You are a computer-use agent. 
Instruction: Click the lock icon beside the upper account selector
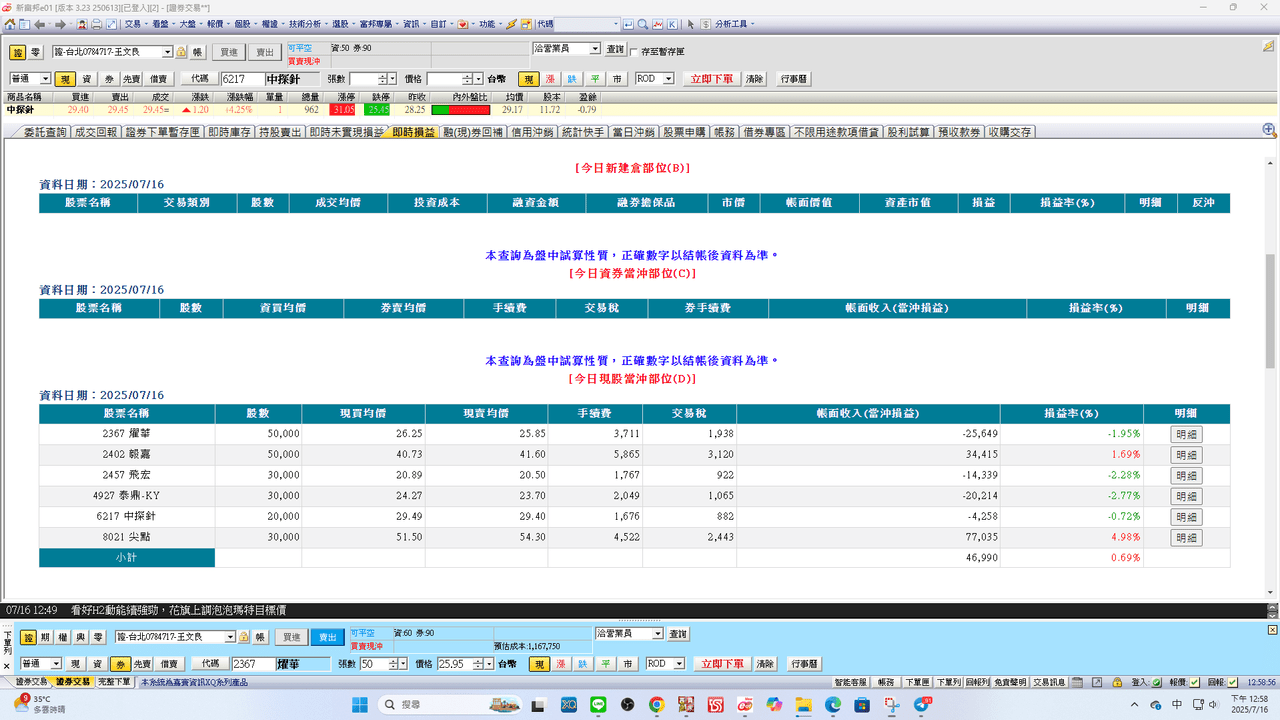point(181,52)
